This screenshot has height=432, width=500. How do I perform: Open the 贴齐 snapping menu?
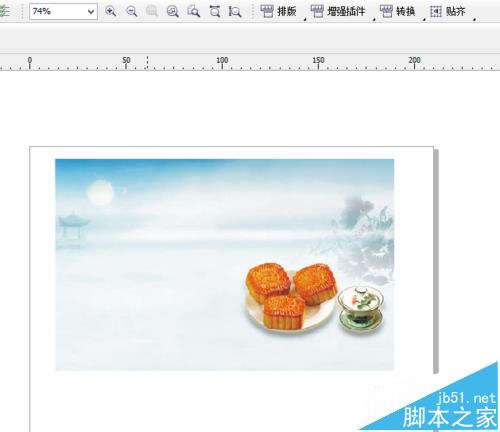pos(448,12)
